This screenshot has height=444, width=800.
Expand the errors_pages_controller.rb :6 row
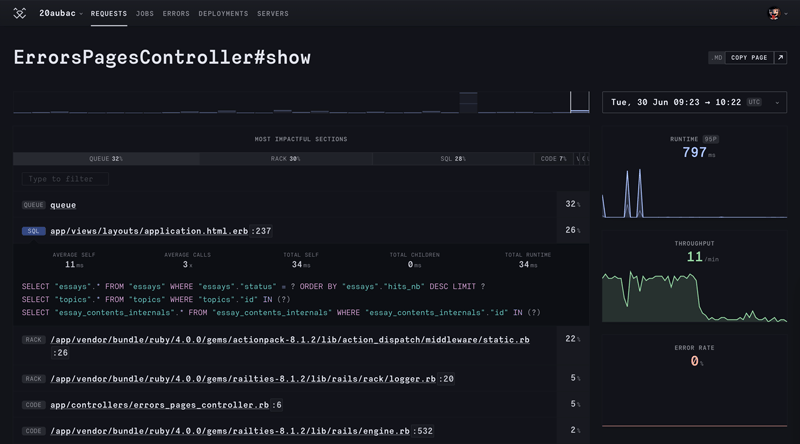coord(301,405)
